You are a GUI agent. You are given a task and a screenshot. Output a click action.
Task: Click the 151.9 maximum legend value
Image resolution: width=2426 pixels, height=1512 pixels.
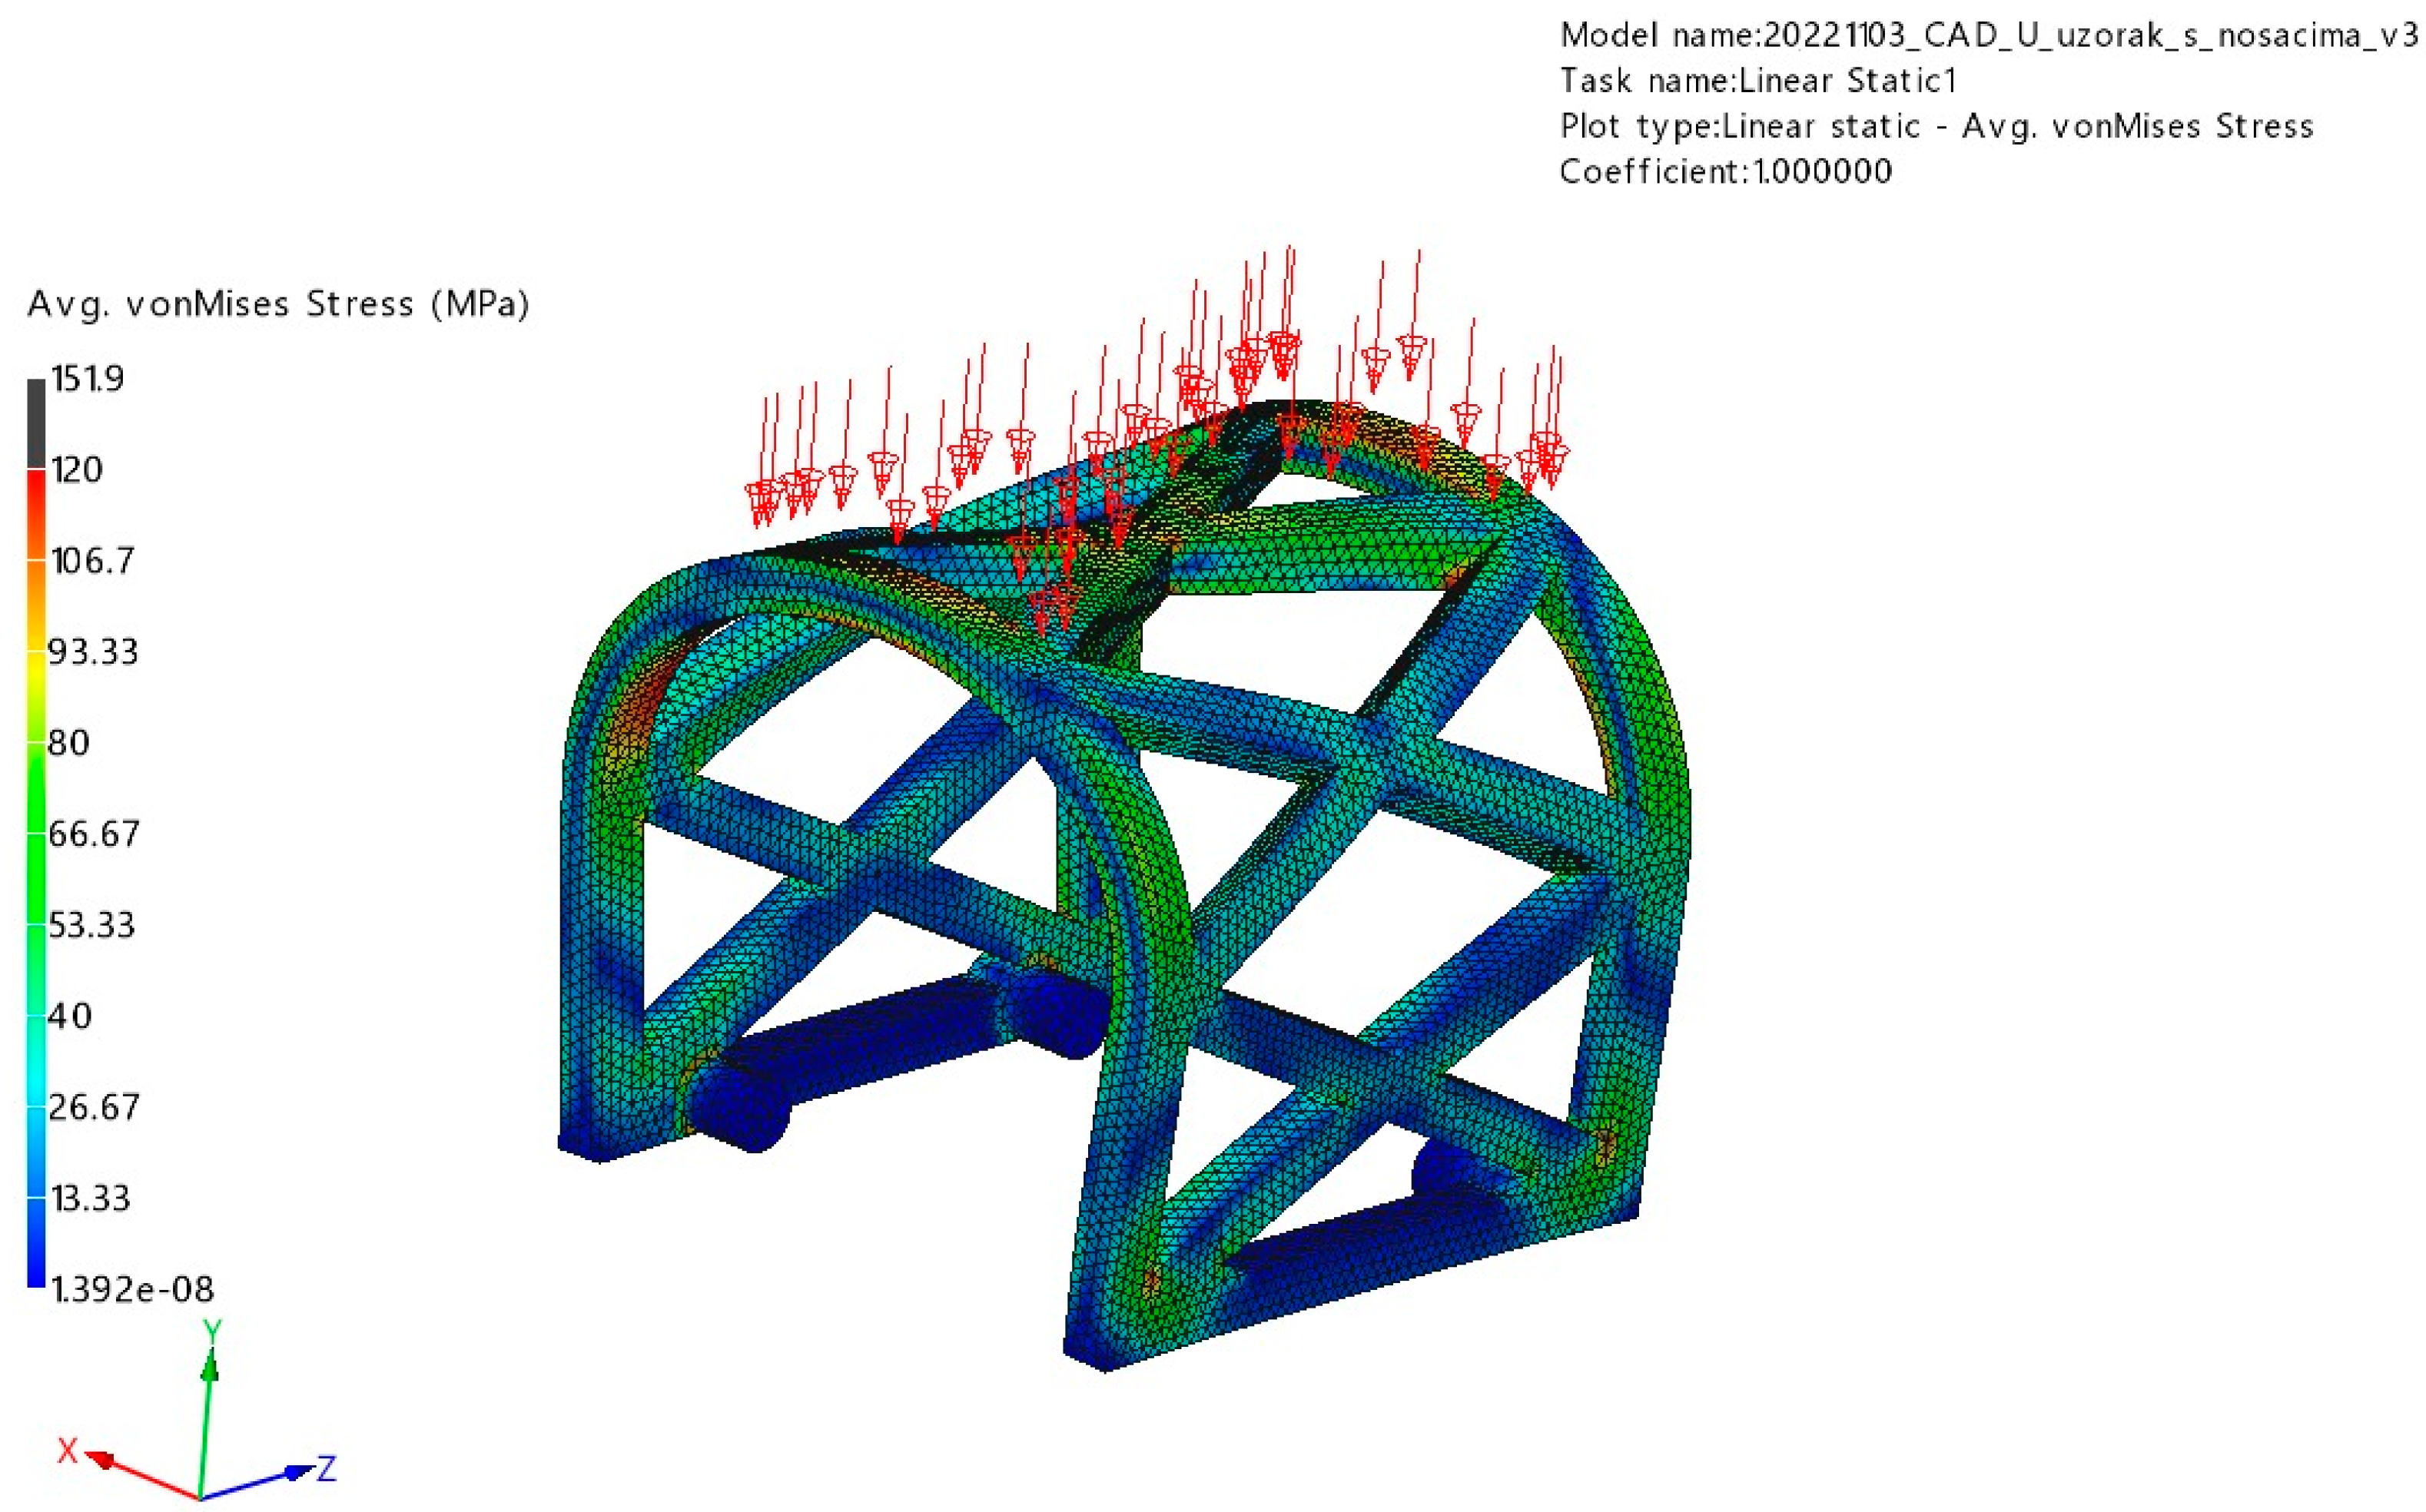(87, 379)
